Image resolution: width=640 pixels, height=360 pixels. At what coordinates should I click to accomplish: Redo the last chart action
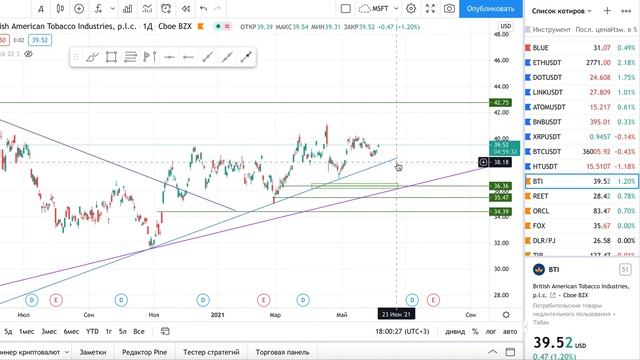pos(218,9)
